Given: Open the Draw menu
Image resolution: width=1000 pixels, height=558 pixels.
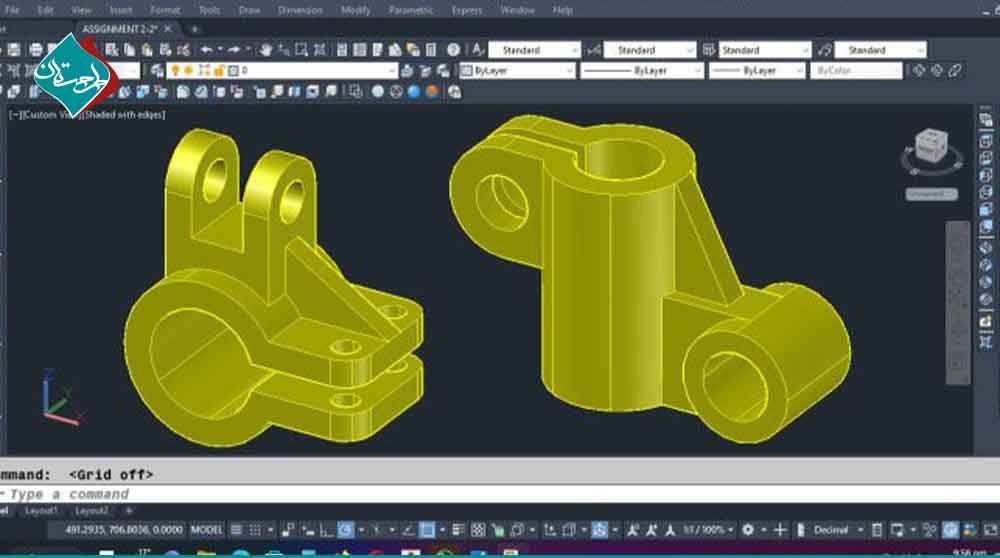Looking at the screenshot, I should [x=249, y=10].
